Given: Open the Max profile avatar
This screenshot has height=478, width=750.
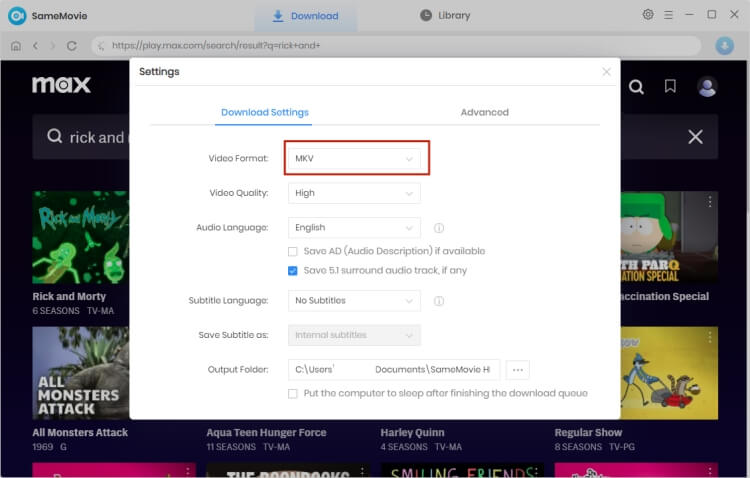Looking at the screenshot, I should (x=706, y=87).
